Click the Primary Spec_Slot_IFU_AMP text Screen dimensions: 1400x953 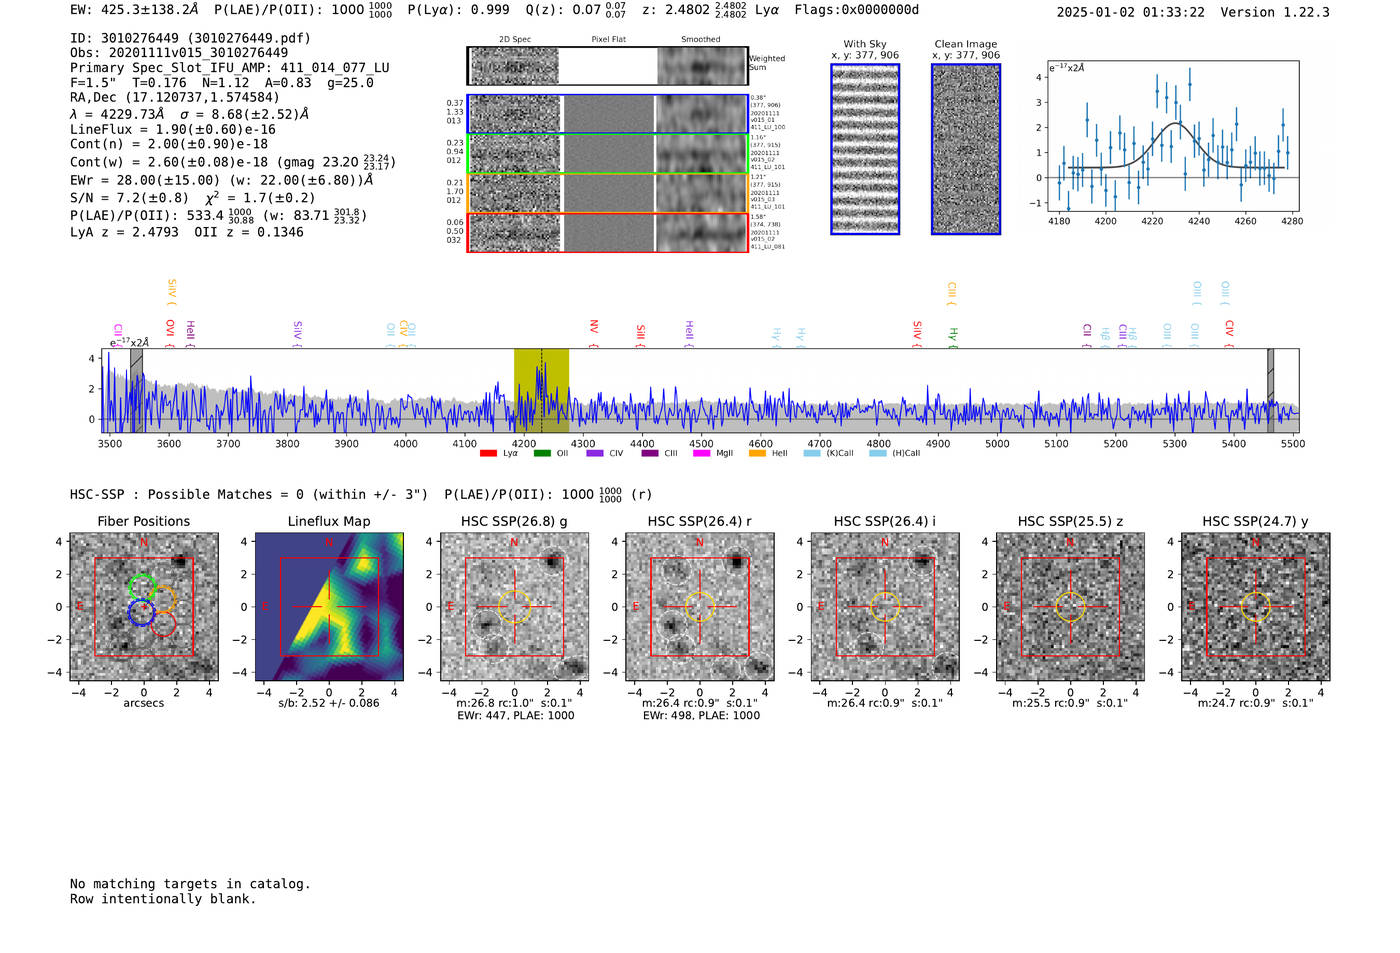point(230,68)
